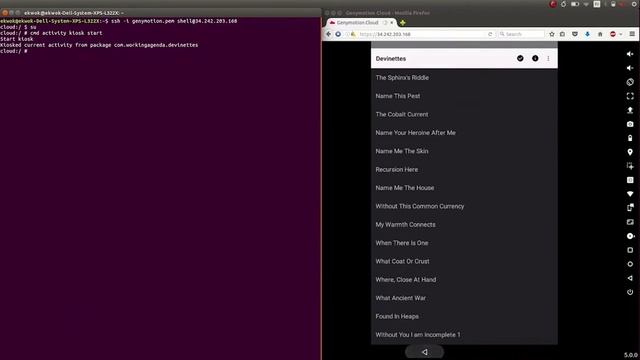The height and width of the screenshot is (360, 640).
Task: Open Firefox downloads arrow
Action: 587,34
